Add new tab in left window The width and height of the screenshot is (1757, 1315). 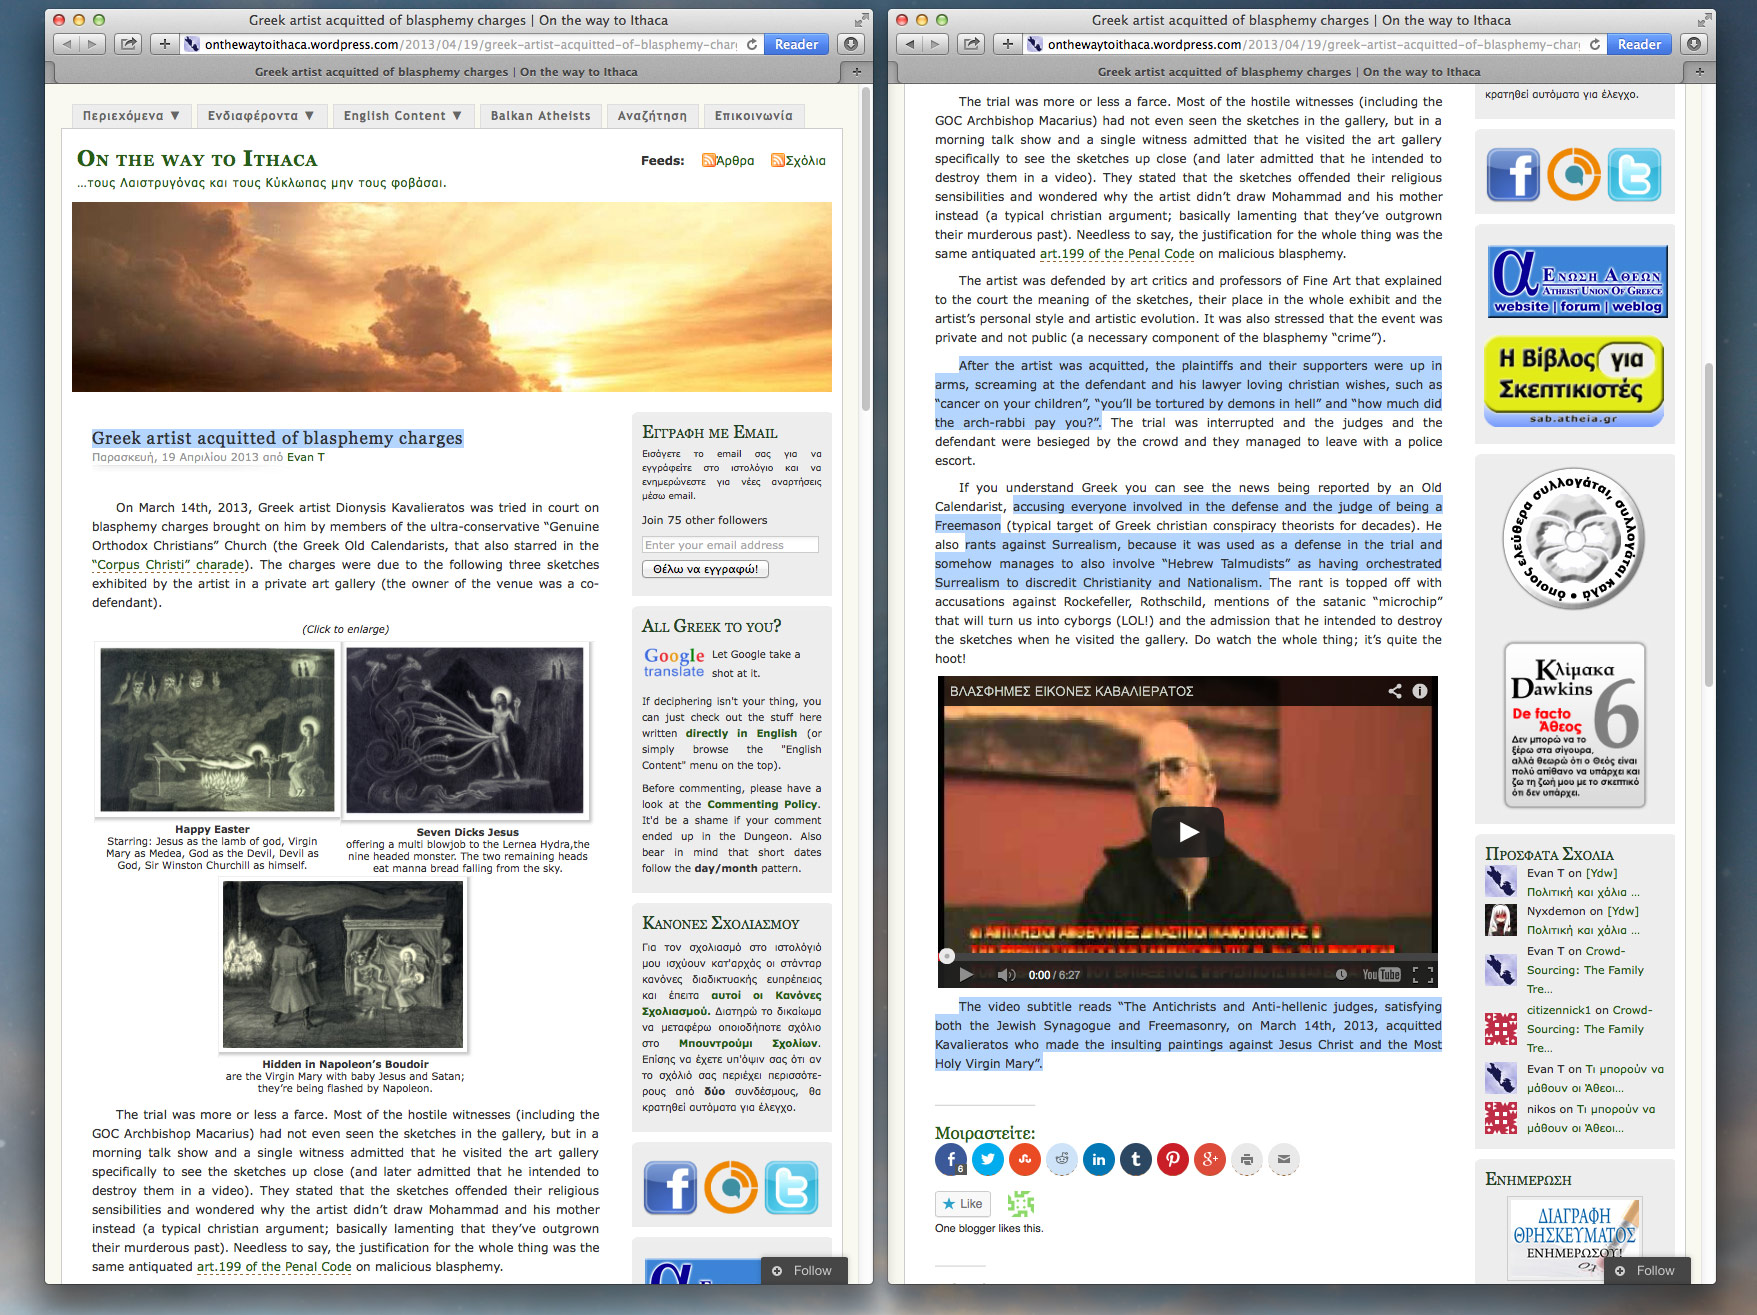[x=856, y=71]
